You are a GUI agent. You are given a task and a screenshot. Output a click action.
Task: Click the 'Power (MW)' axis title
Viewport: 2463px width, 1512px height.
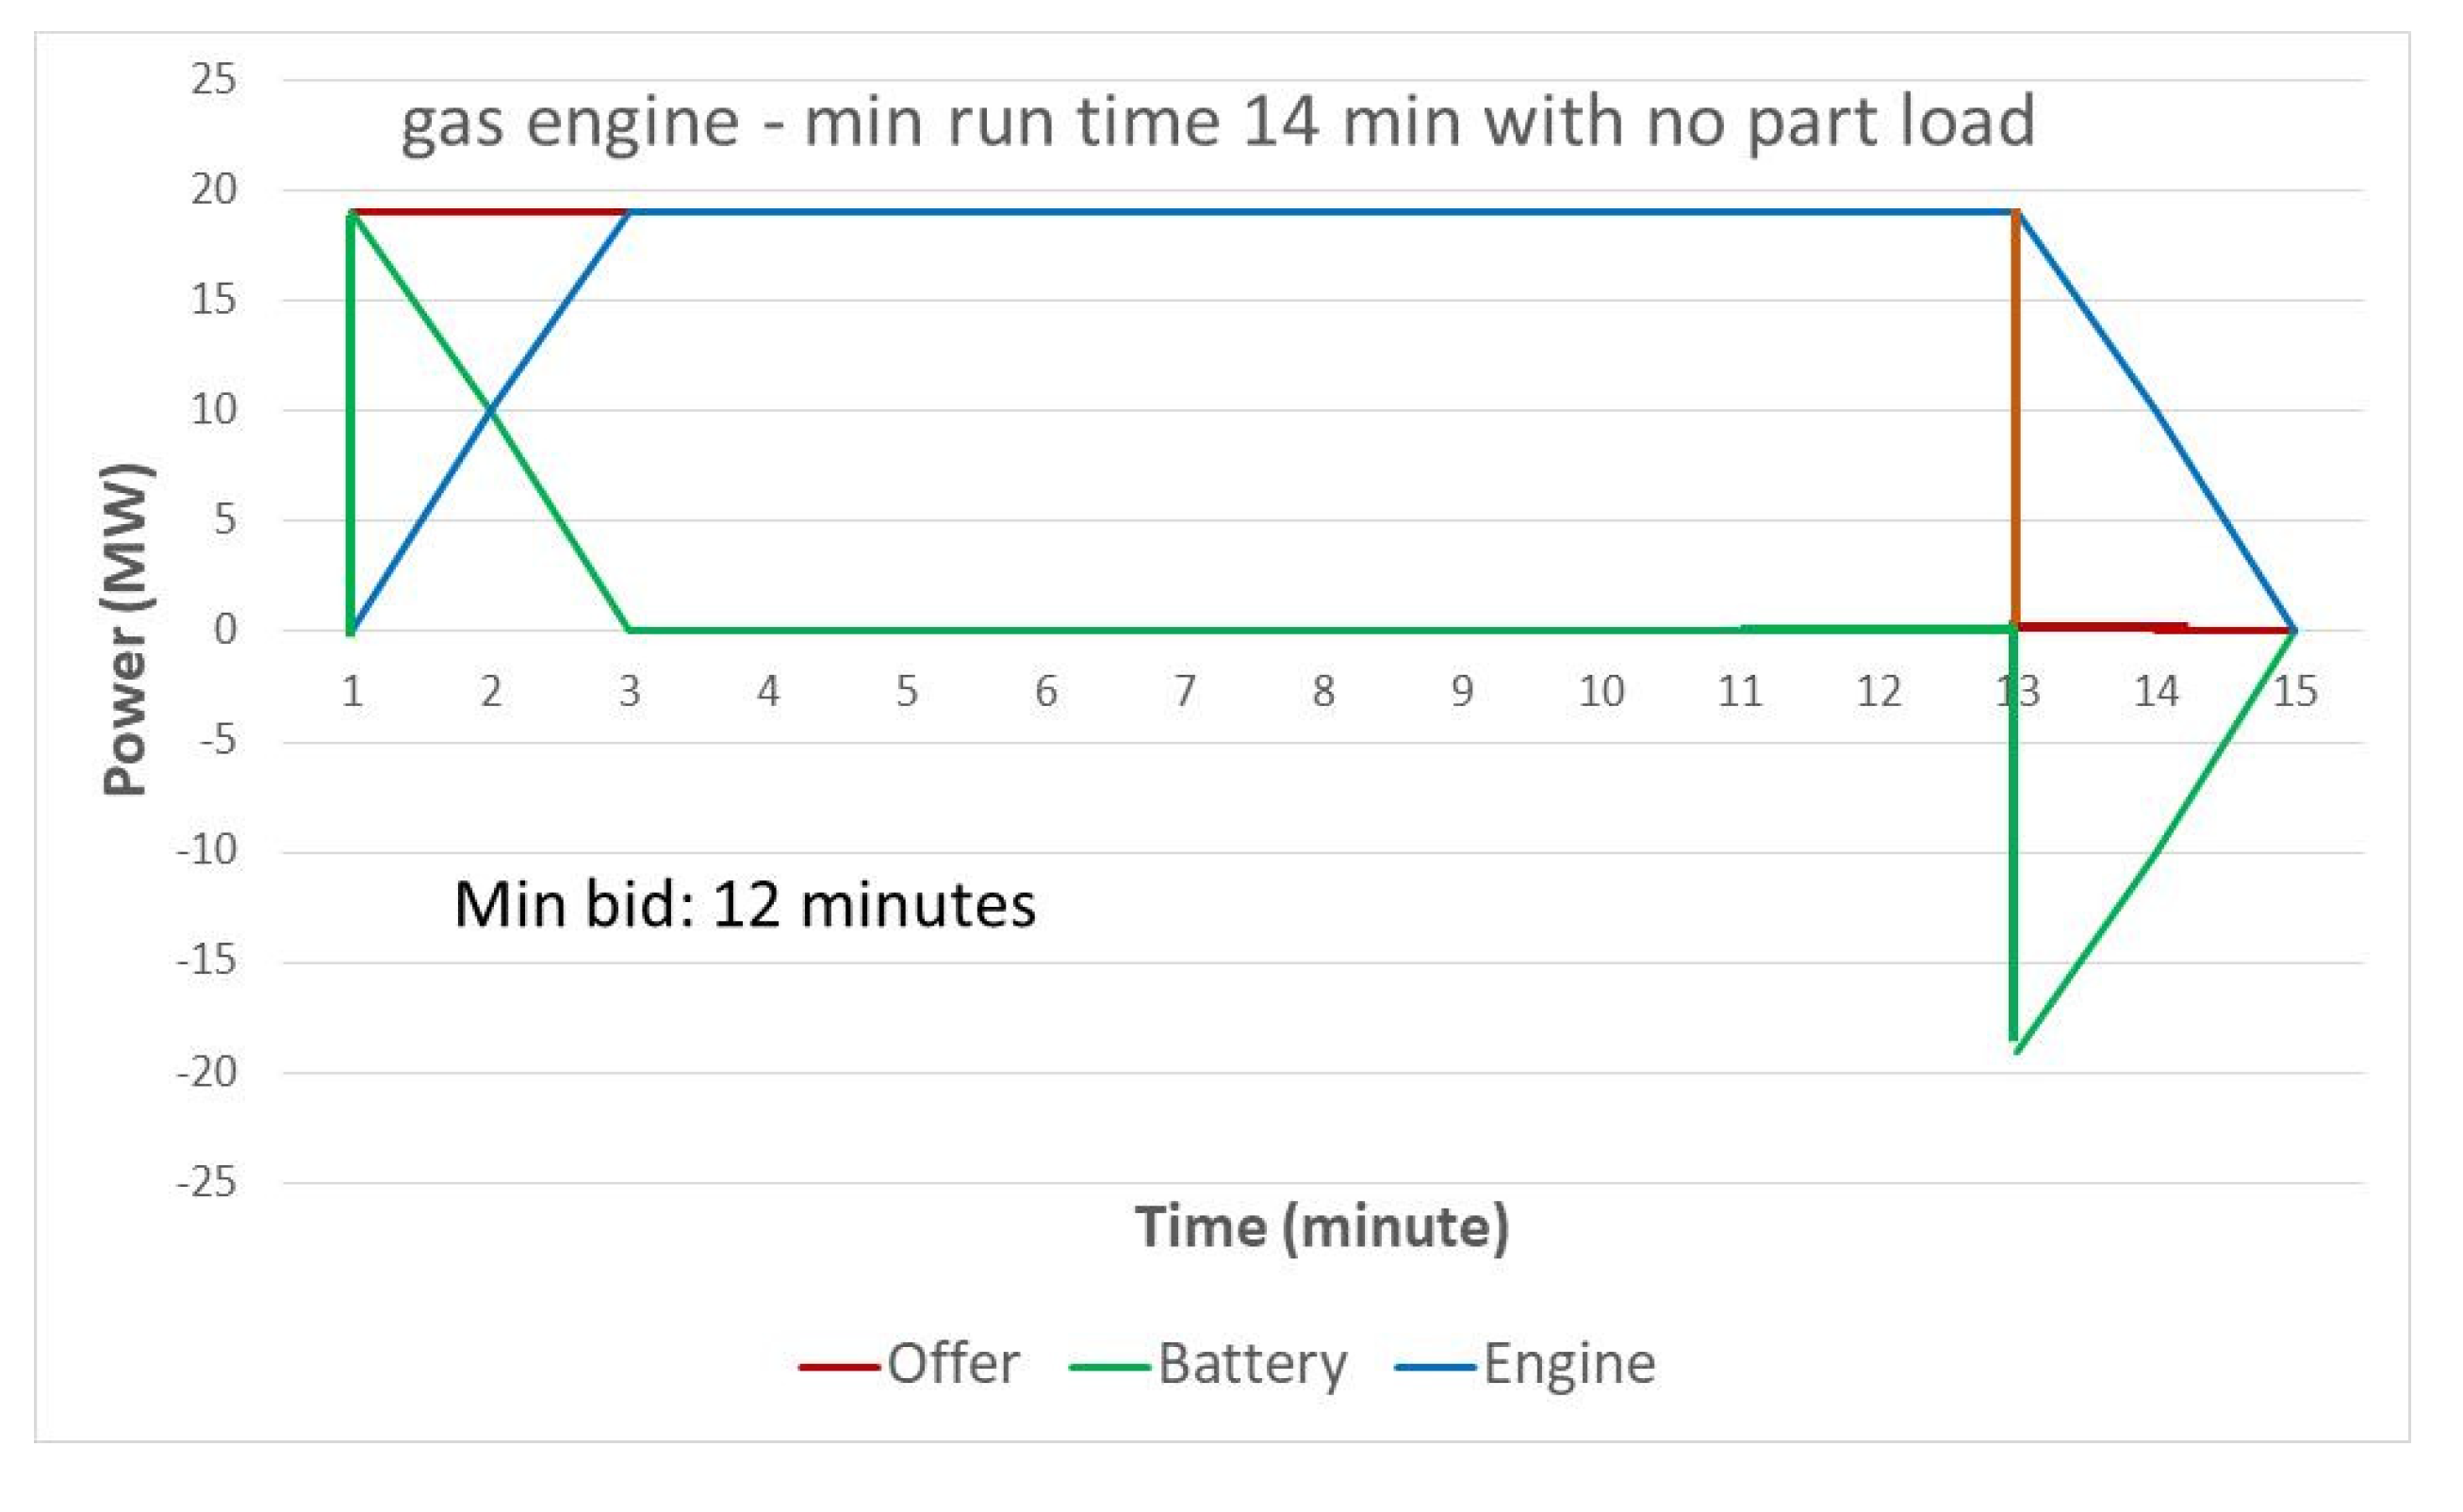click(x=128, y=629)
